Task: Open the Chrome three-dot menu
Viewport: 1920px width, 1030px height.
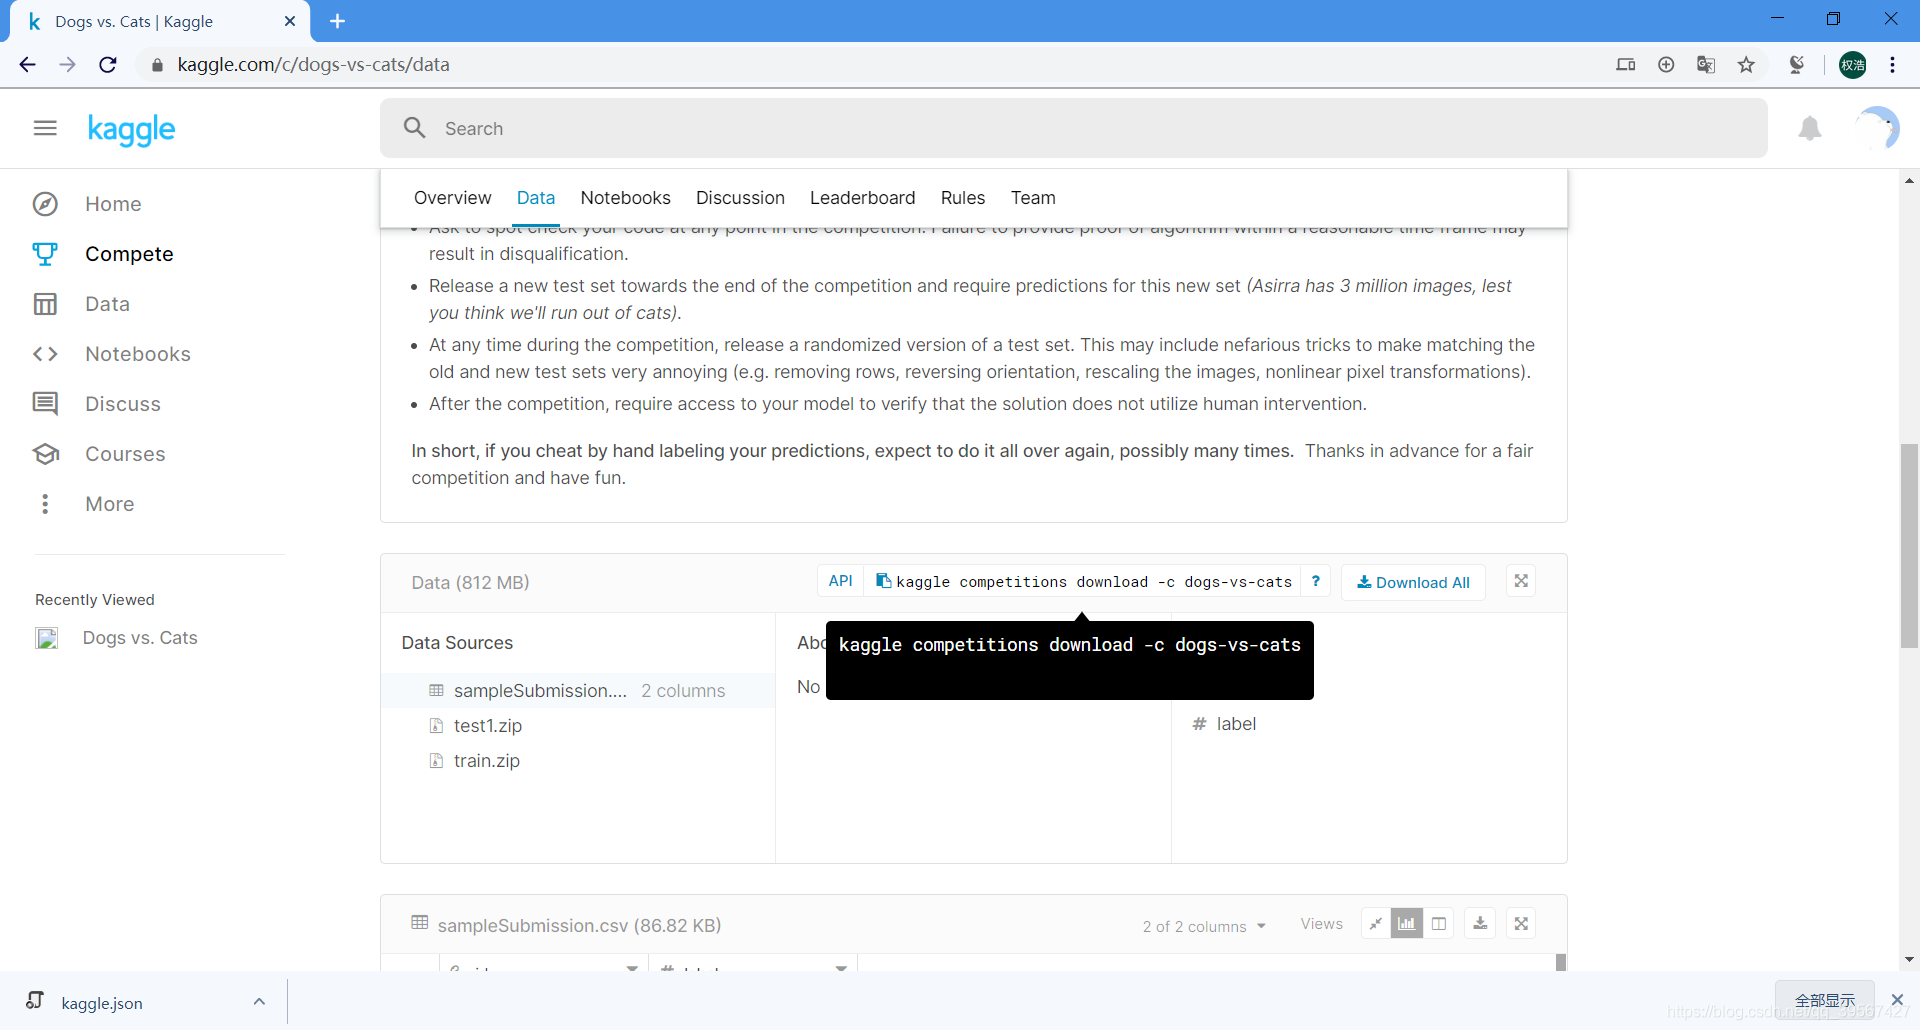Action: 1892,65
